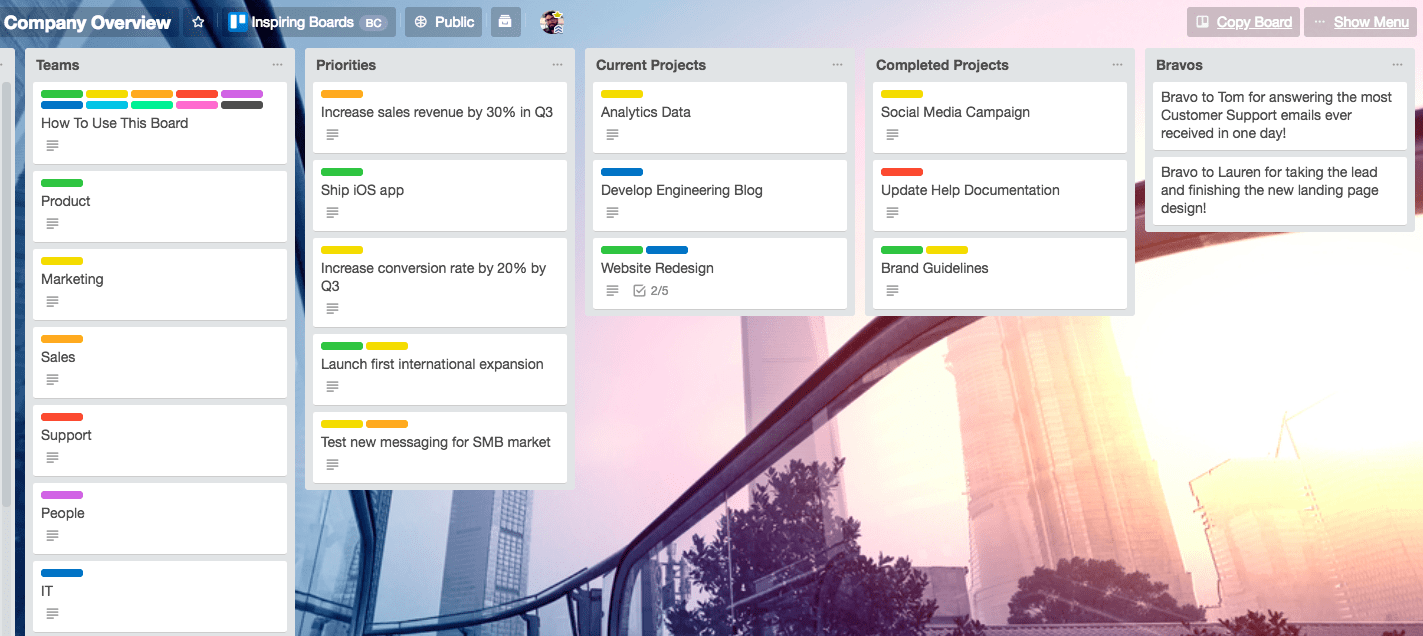Click Show Menu in the header
The image size is (1423, 636).
1360,22
